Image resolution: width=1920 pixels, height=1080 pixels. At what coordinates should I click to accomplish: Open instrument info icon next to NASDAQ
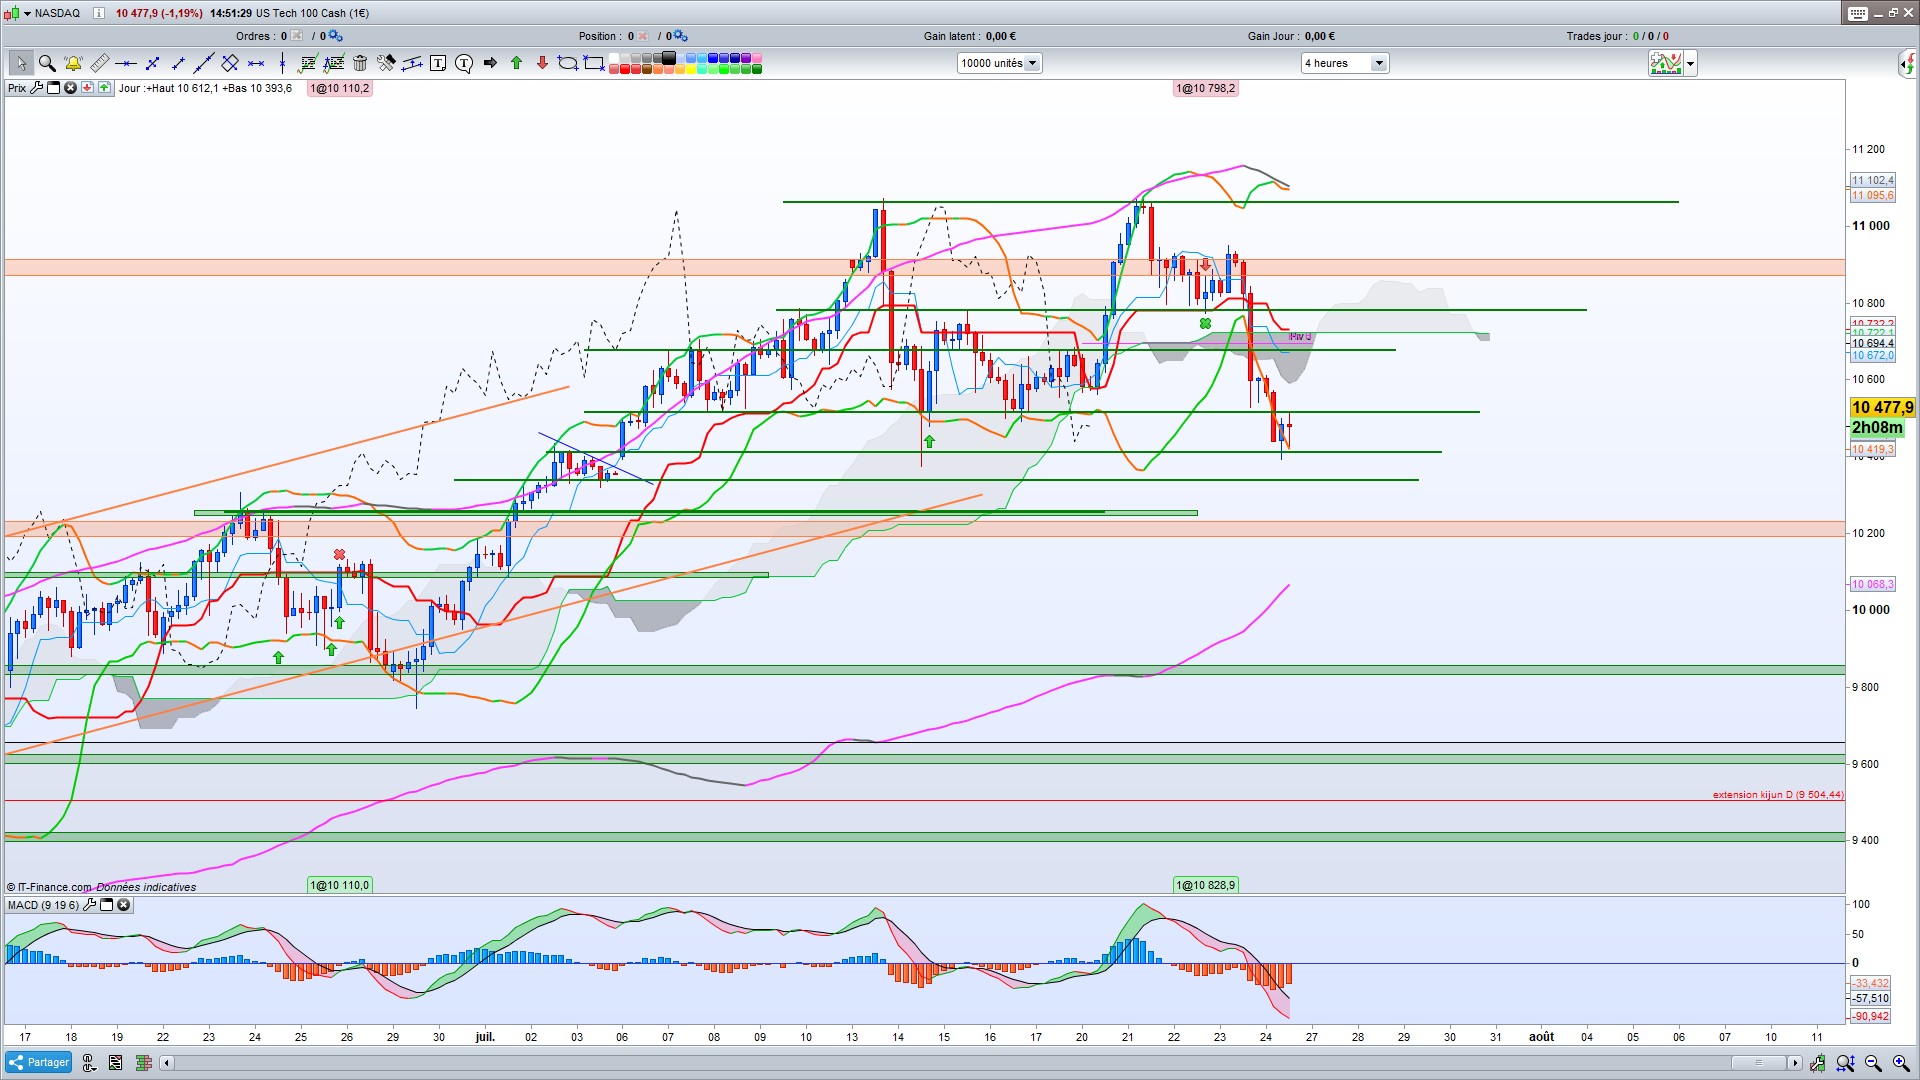tap(99, 13)
